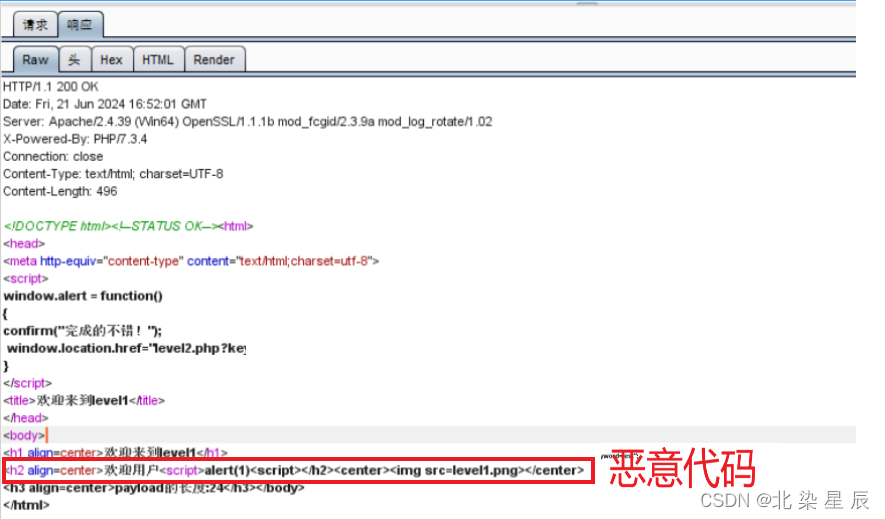Viewport: 885px width, 519px height.
Task: Click the opening head tag line
Action: 24,244
